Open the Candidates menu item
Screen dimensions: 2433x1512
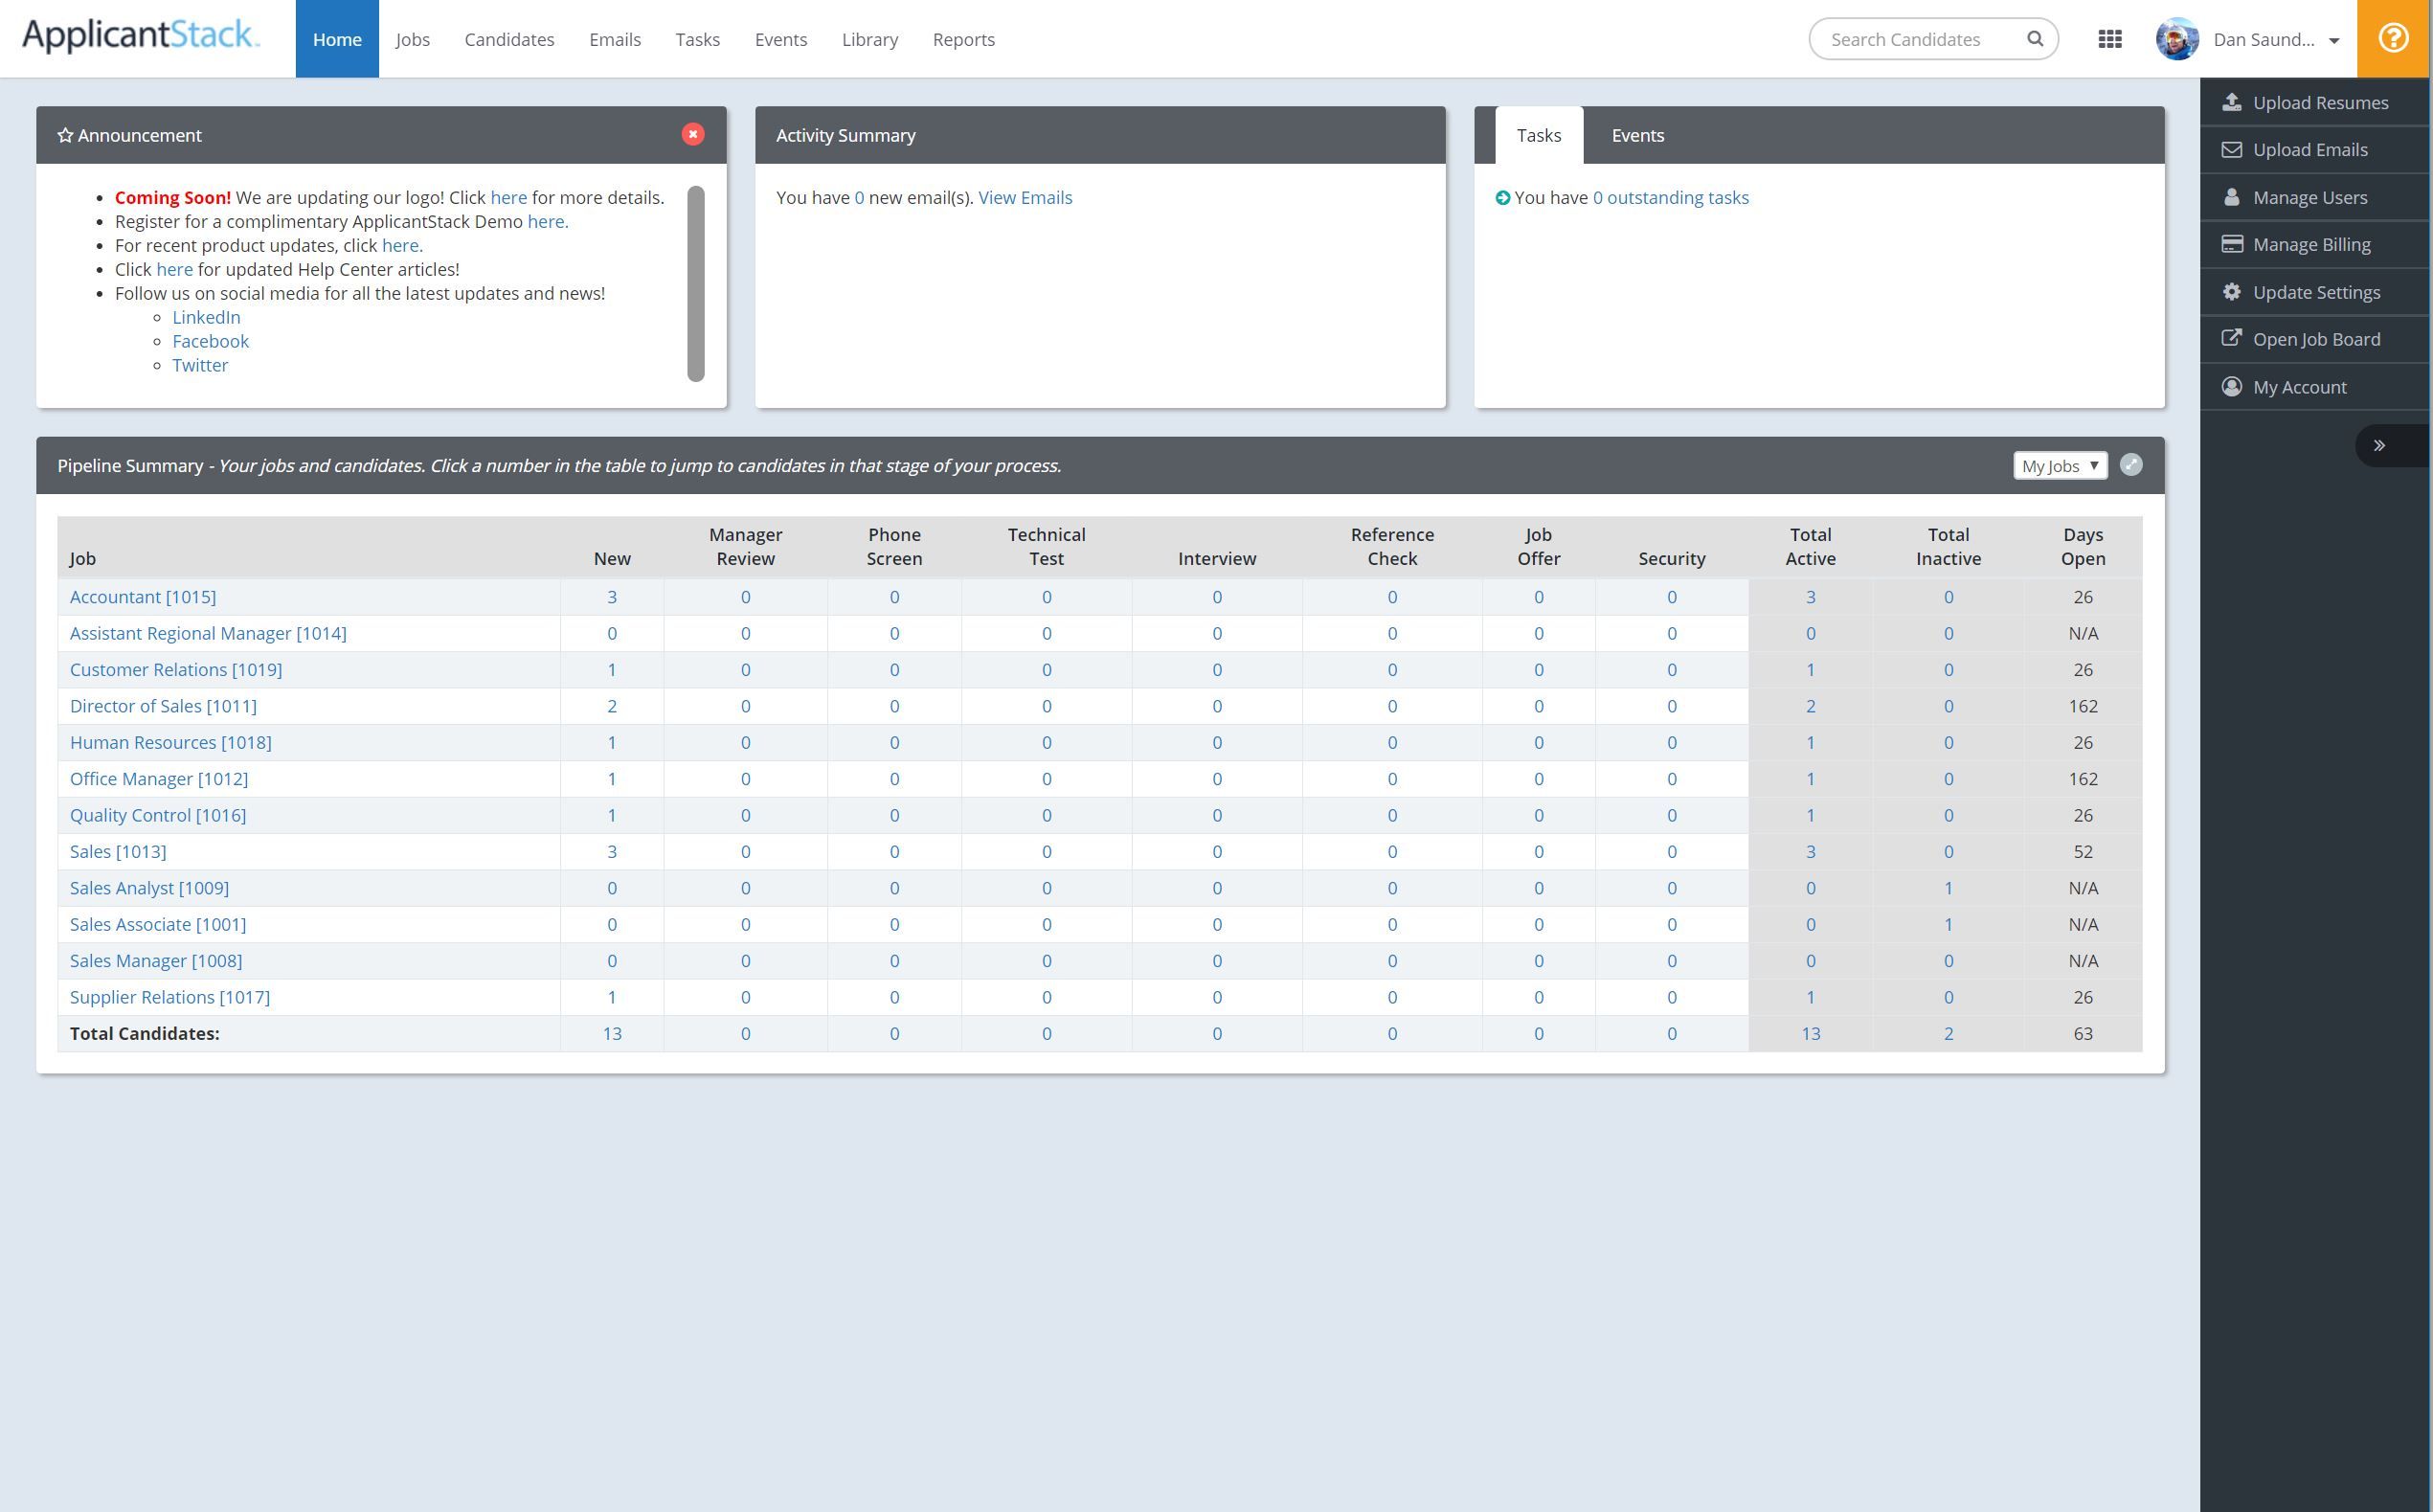coord(509,40)
